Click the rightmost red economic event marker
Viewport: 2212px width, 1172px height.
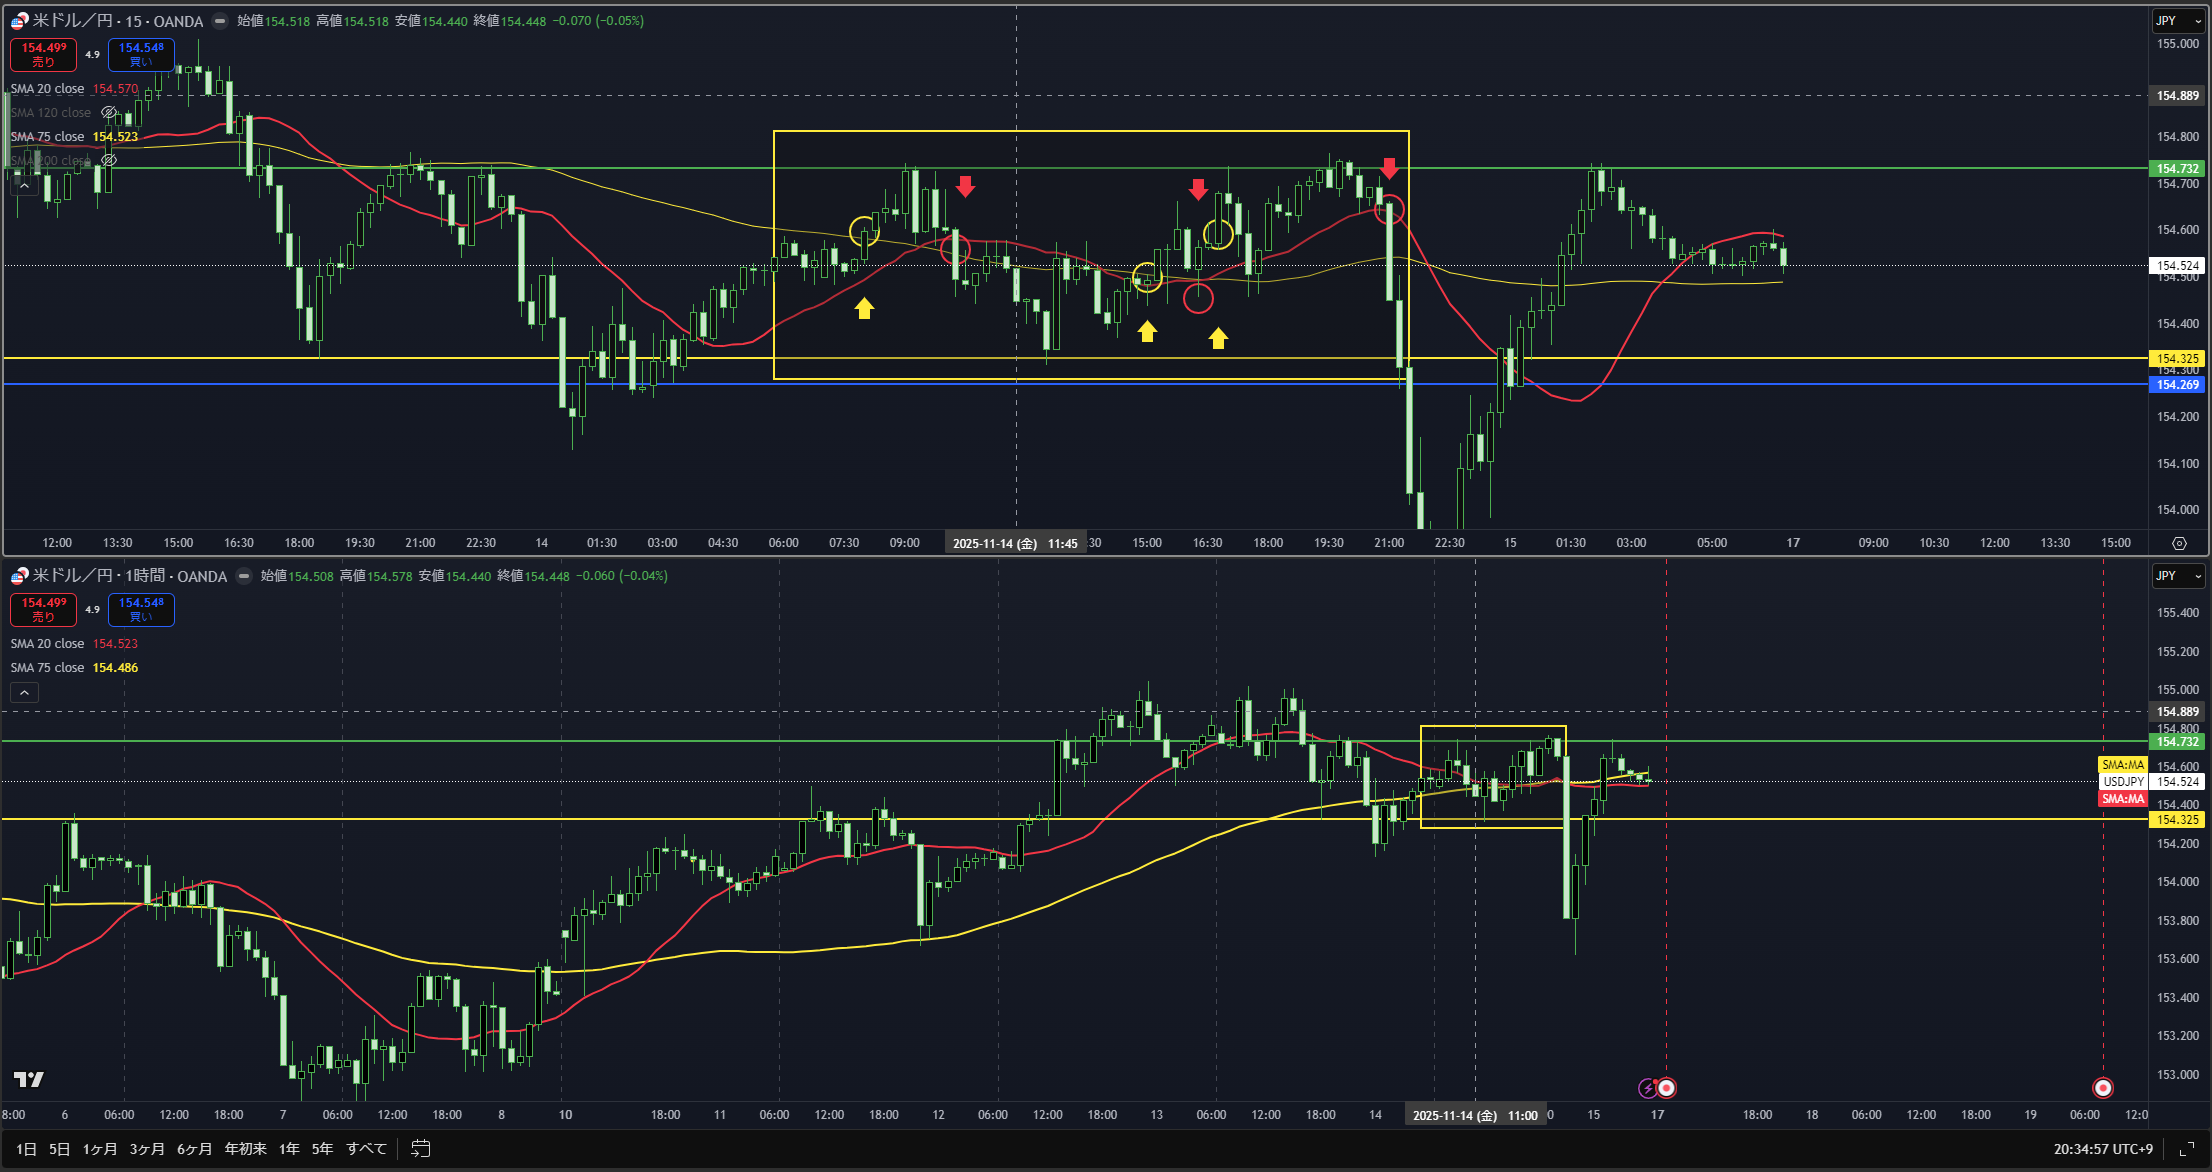[x=2103, y=1088]
